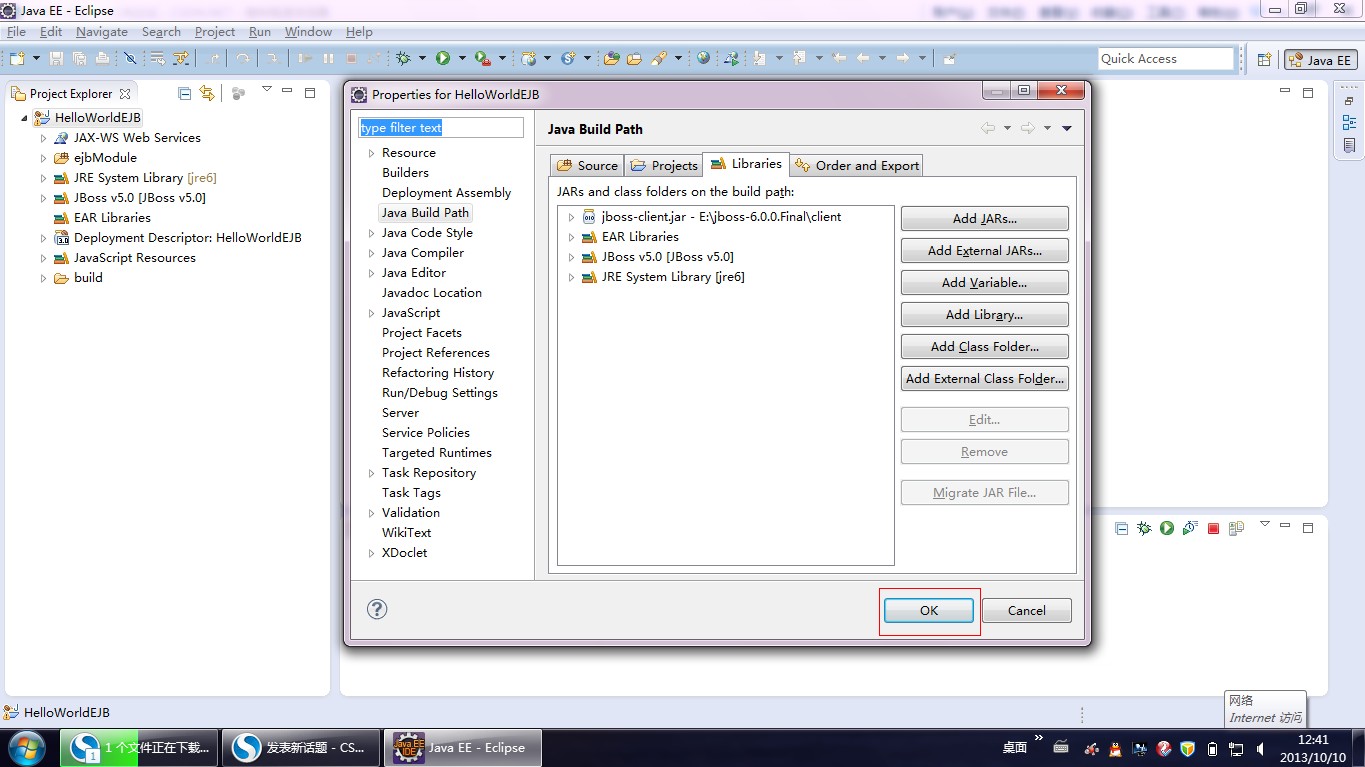
Task: Click the New Dynamic Web Project globe icon
Action: pyautogui.click(x=529, y=59)
